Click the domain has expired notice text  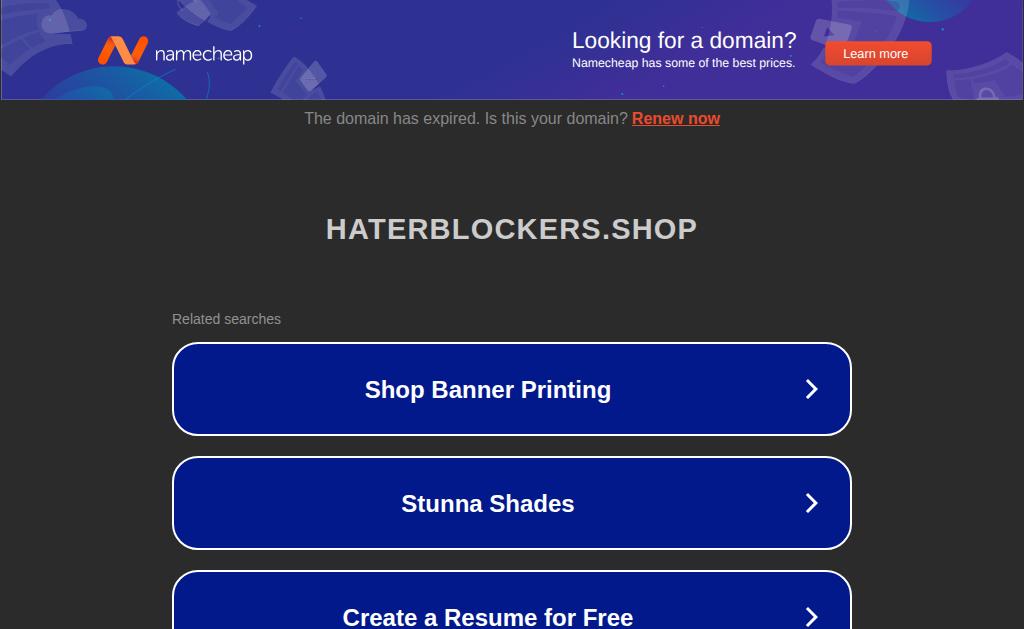click(x=466, y=118)
